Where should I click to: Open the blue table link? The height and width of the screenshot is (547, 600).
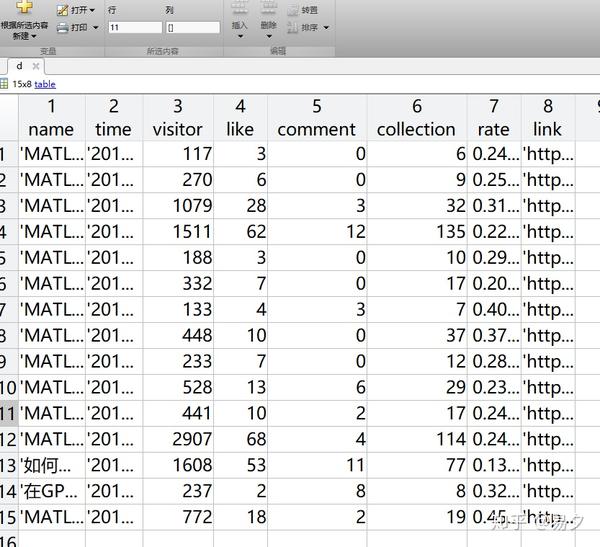coord(45,84)
